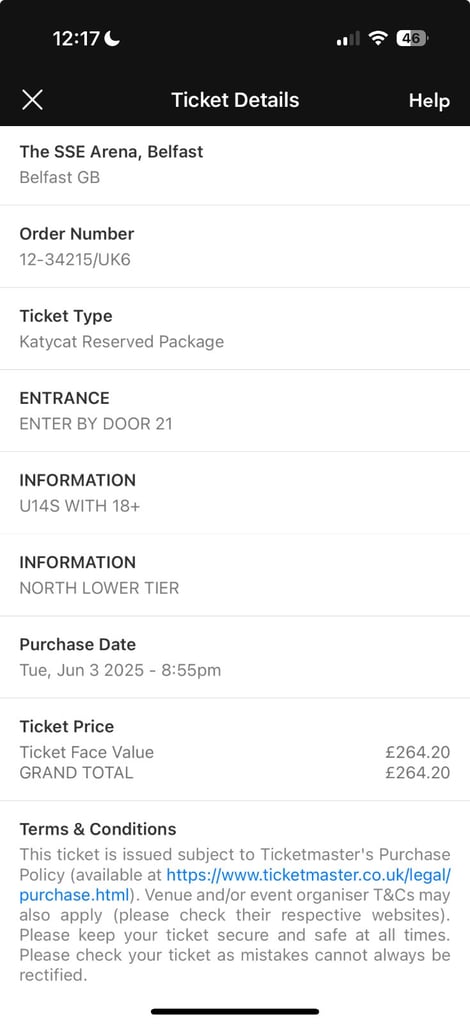Tap the Purchase Date row
The height and width of the screenshot is (1024, 470).
(x=235, y=658)
